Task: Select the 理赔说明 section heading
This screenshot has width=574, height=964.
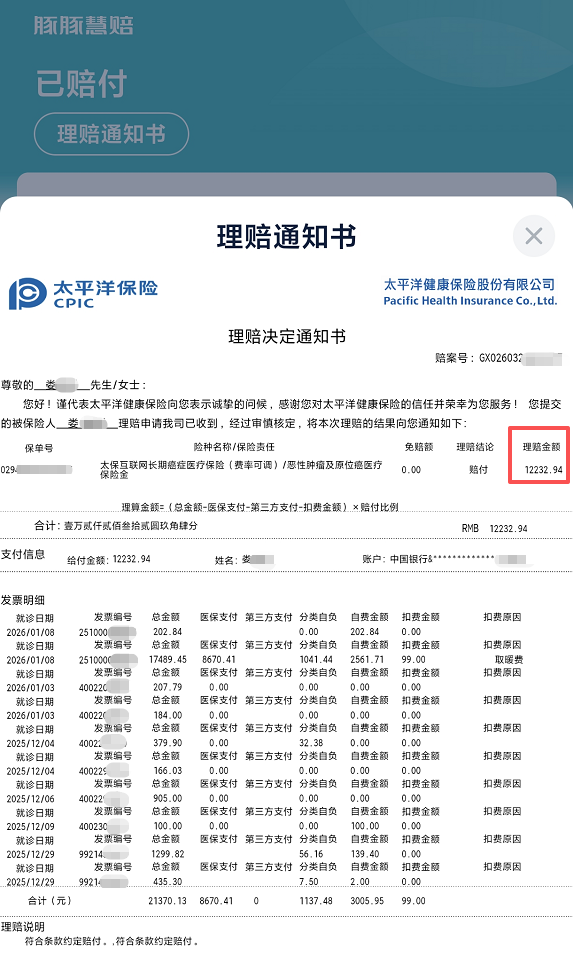Action: [23, 926]
